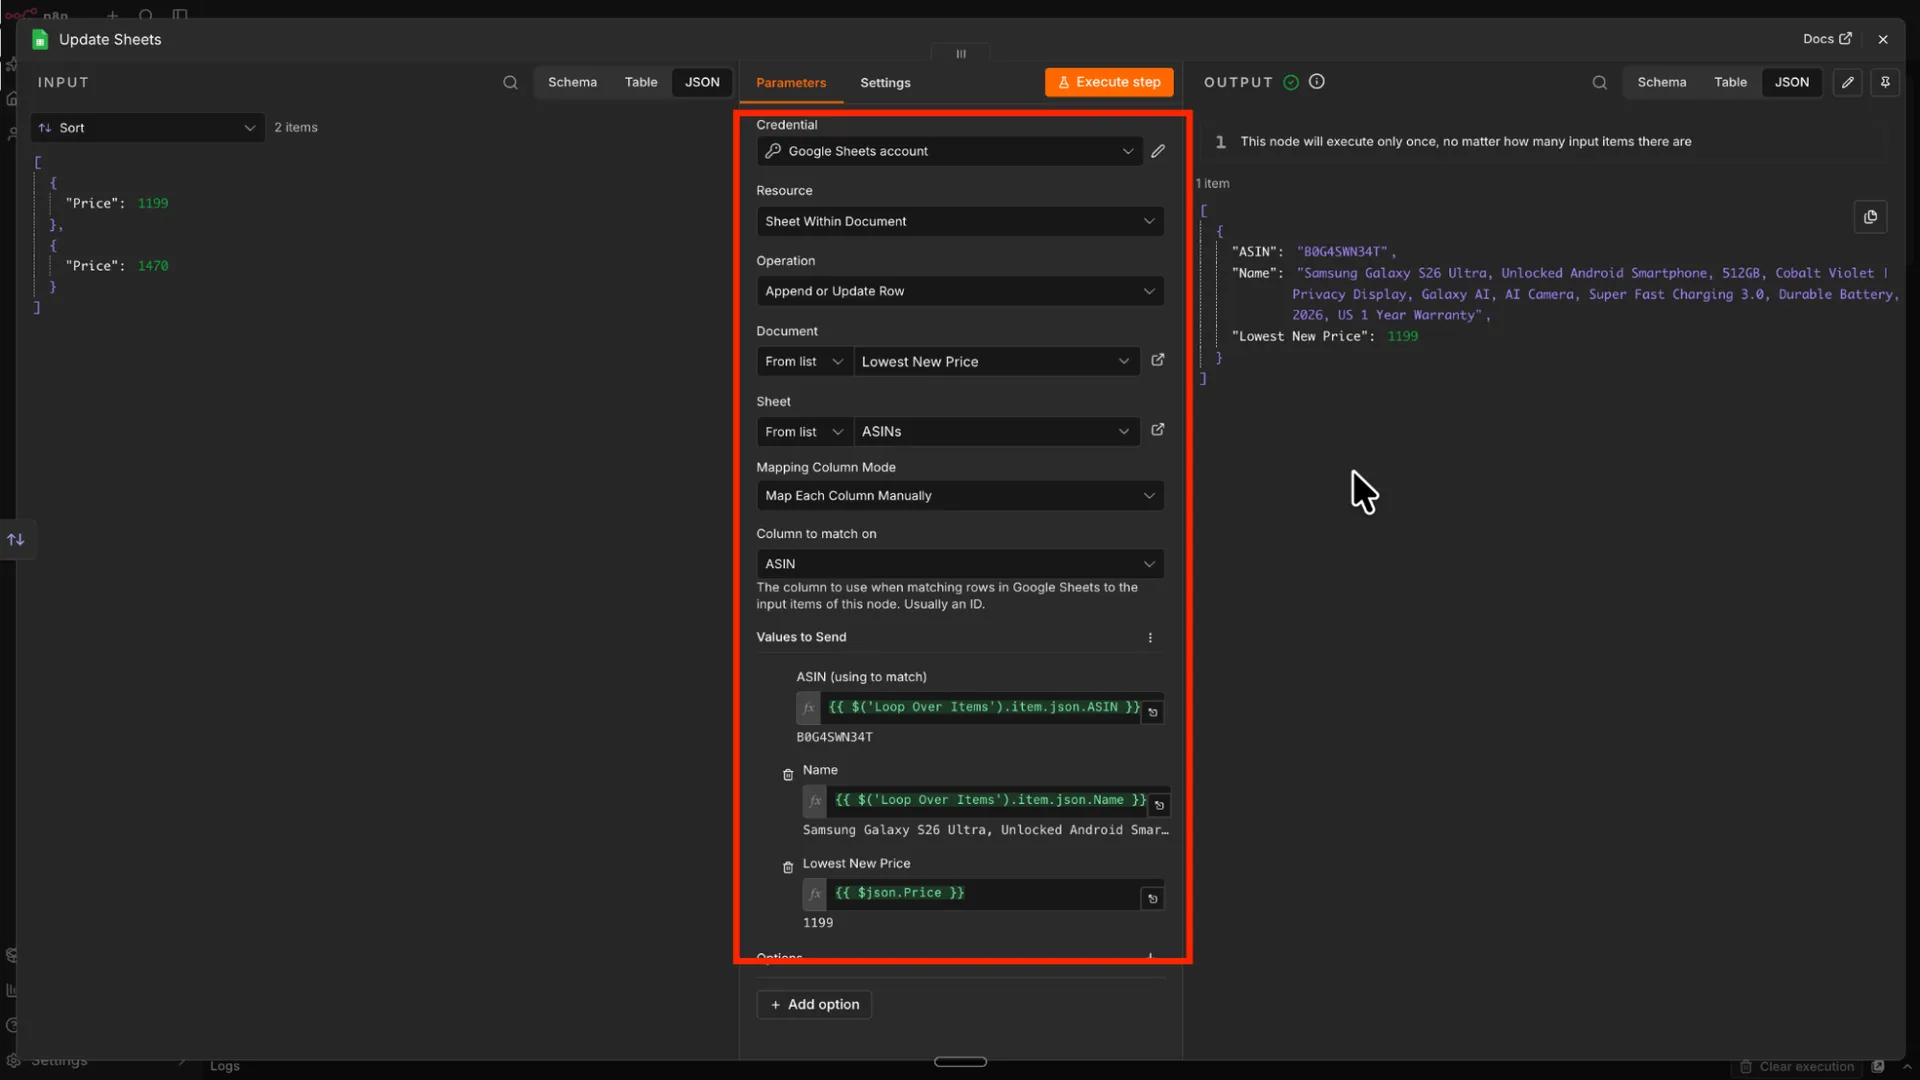This screenshot has height=1080, width=1920.
Task: Switch to the Parameters tab
Action: (791, 83)
